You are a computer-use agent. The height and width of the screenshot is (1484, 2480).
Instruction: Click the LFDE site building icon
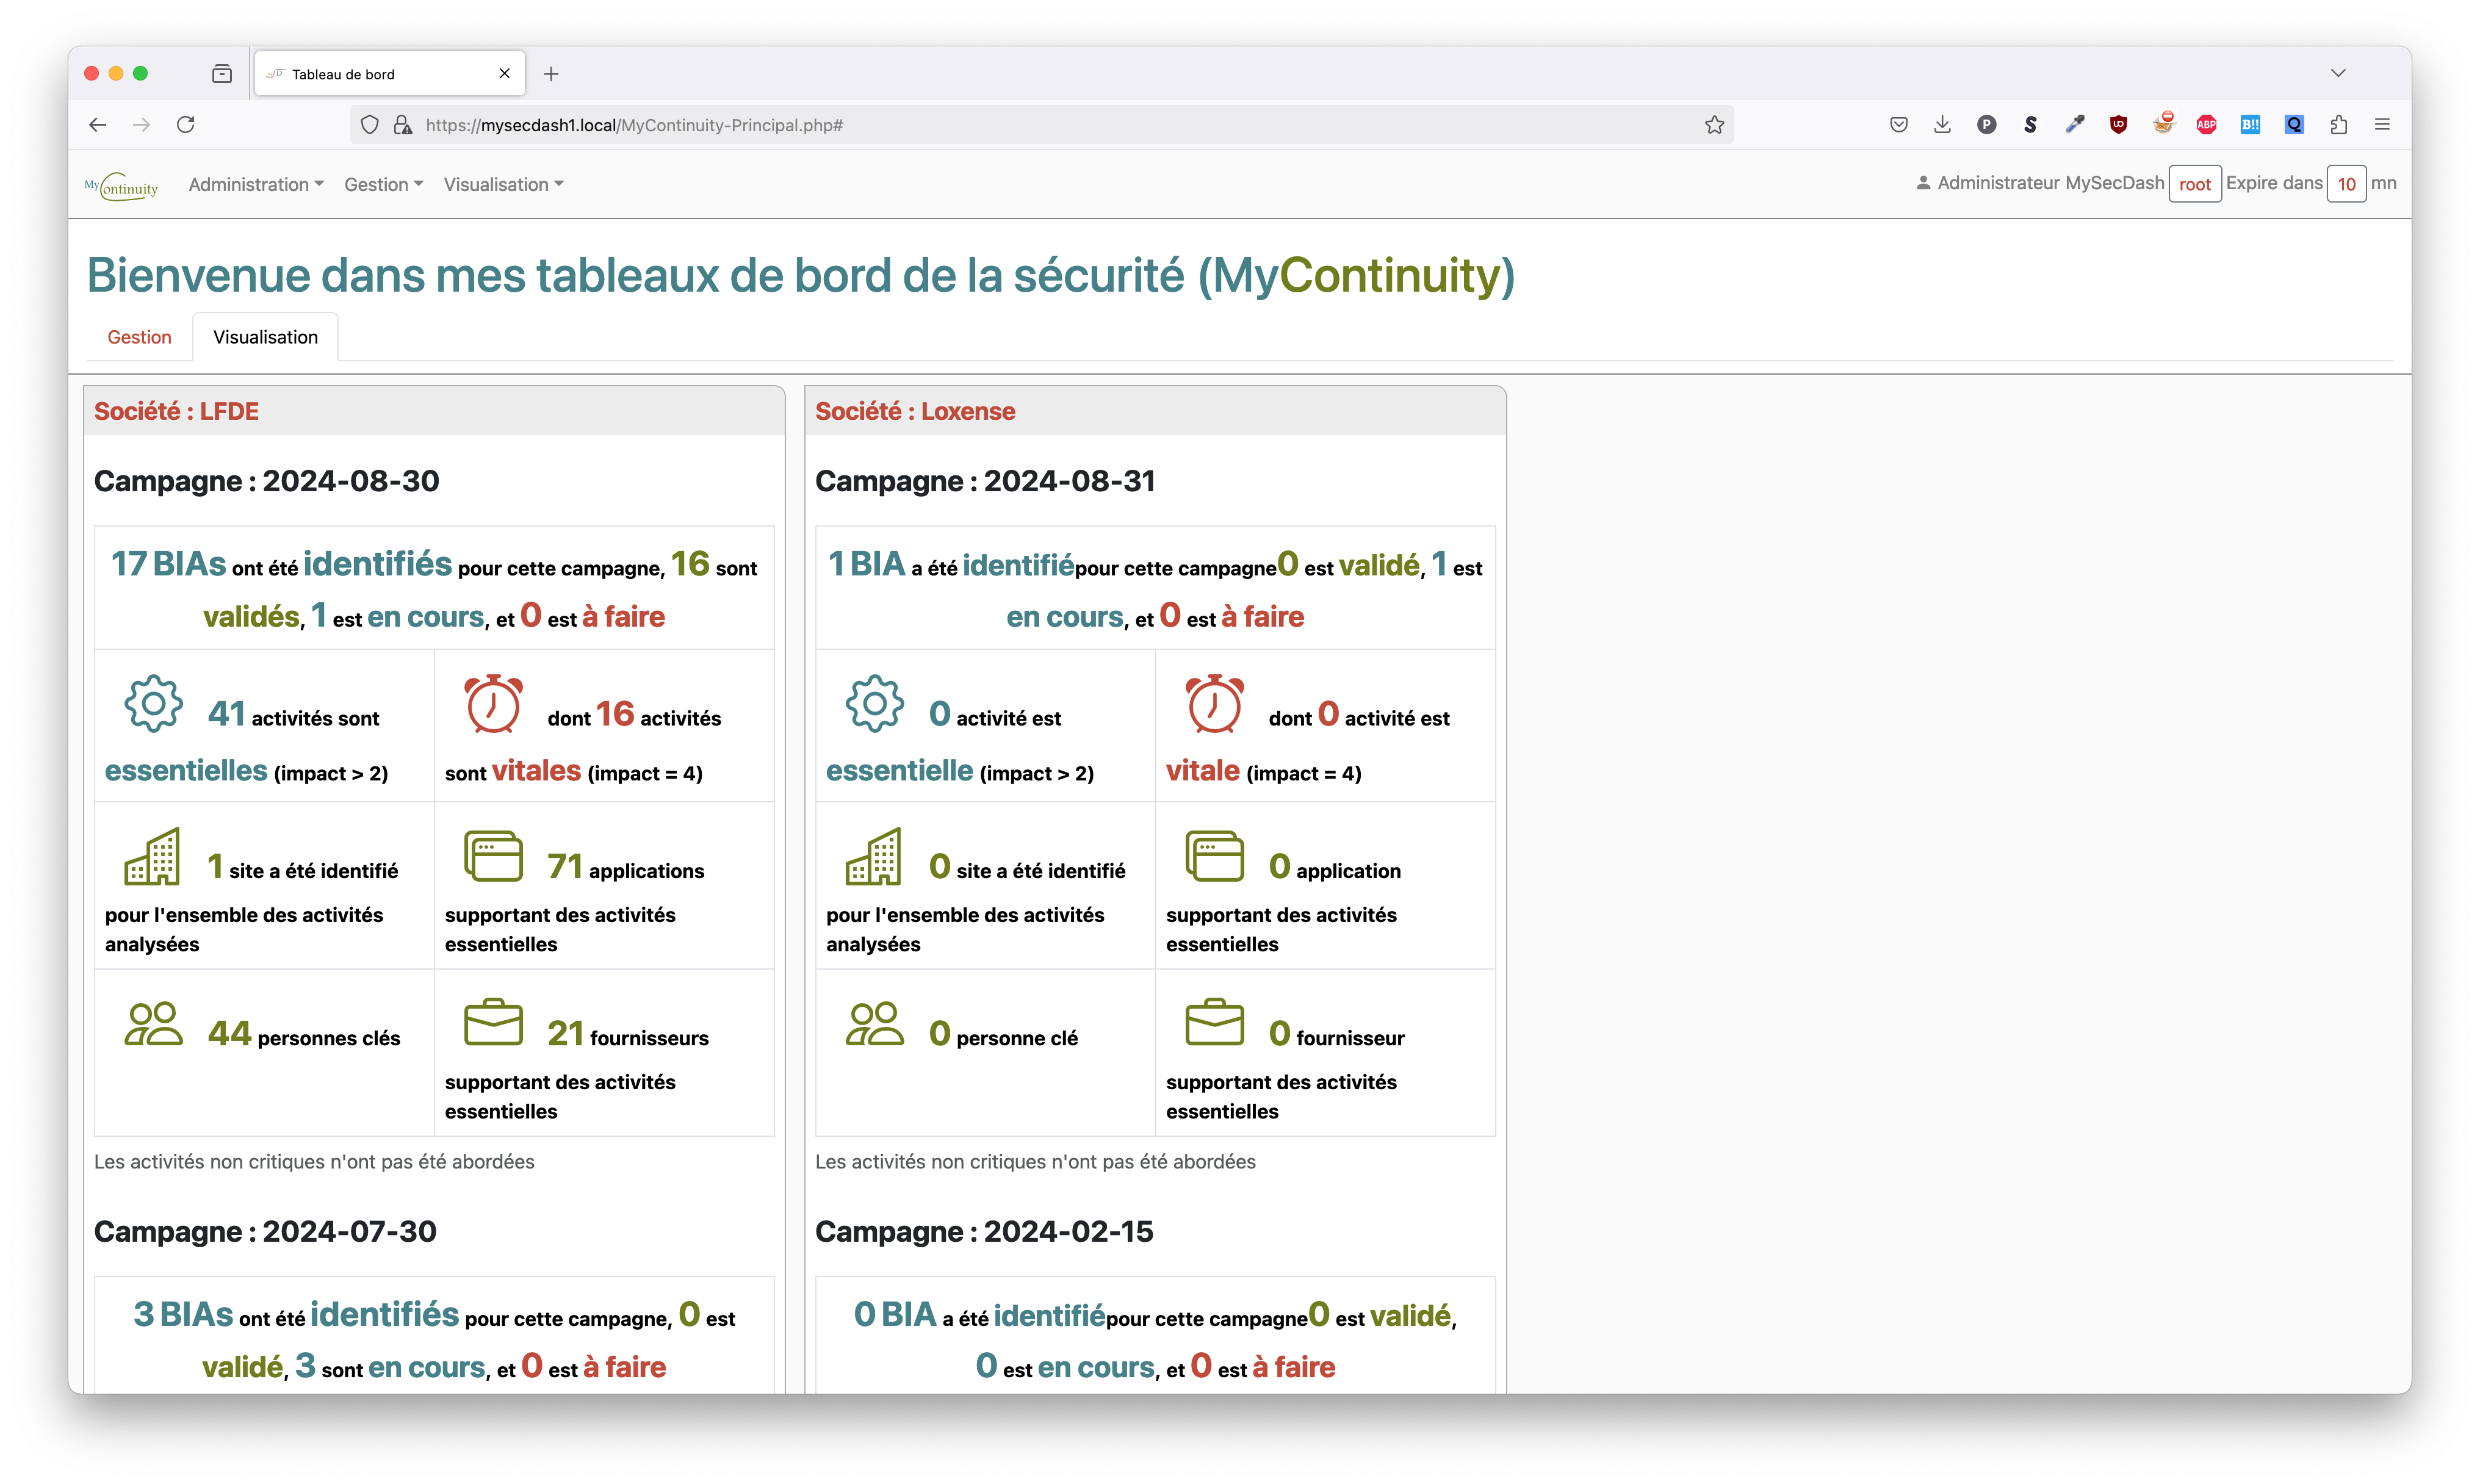[x=153, y=857]
